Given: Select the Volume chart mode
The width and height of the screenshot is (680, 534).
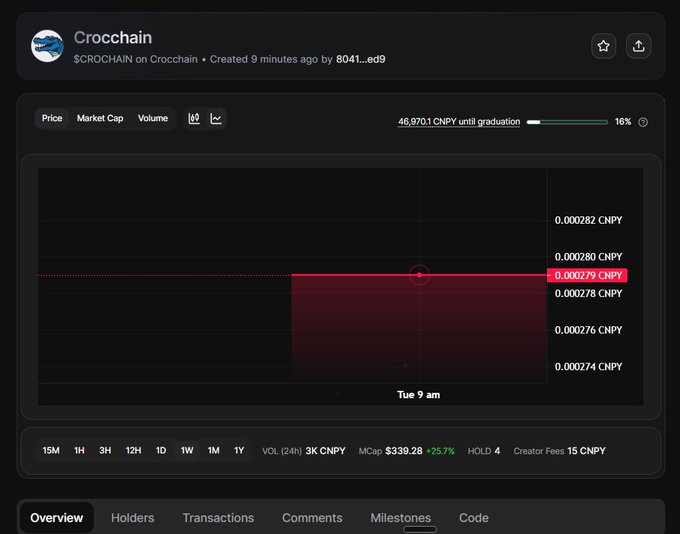Looking at the screenshot, I should [153, 118].
